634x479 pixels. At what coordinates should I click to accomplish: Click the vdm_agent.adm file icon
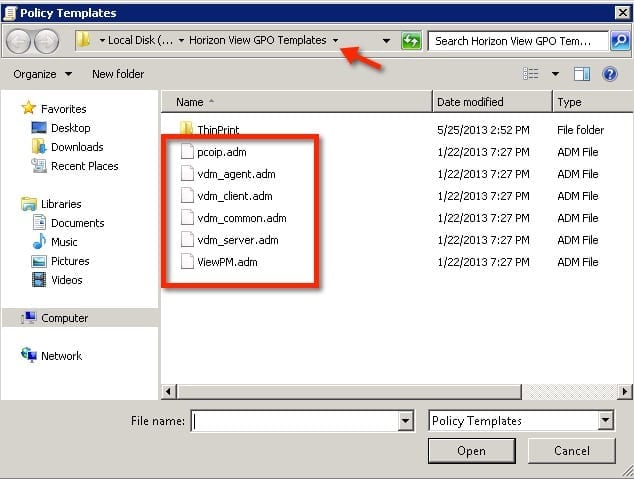click(x=187, y=173)
